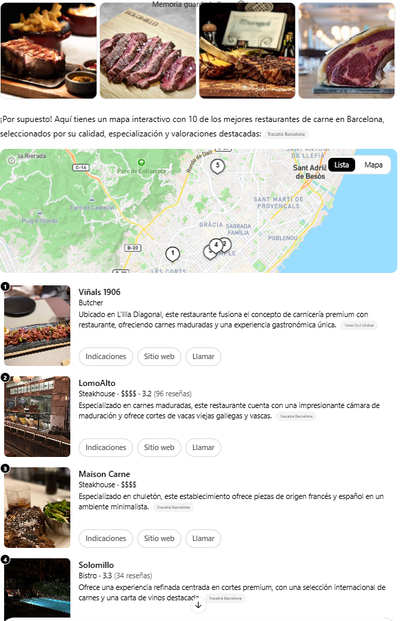Open the raw rib cut photo
Screen dimensions: 400x621
tap(347, 51)
